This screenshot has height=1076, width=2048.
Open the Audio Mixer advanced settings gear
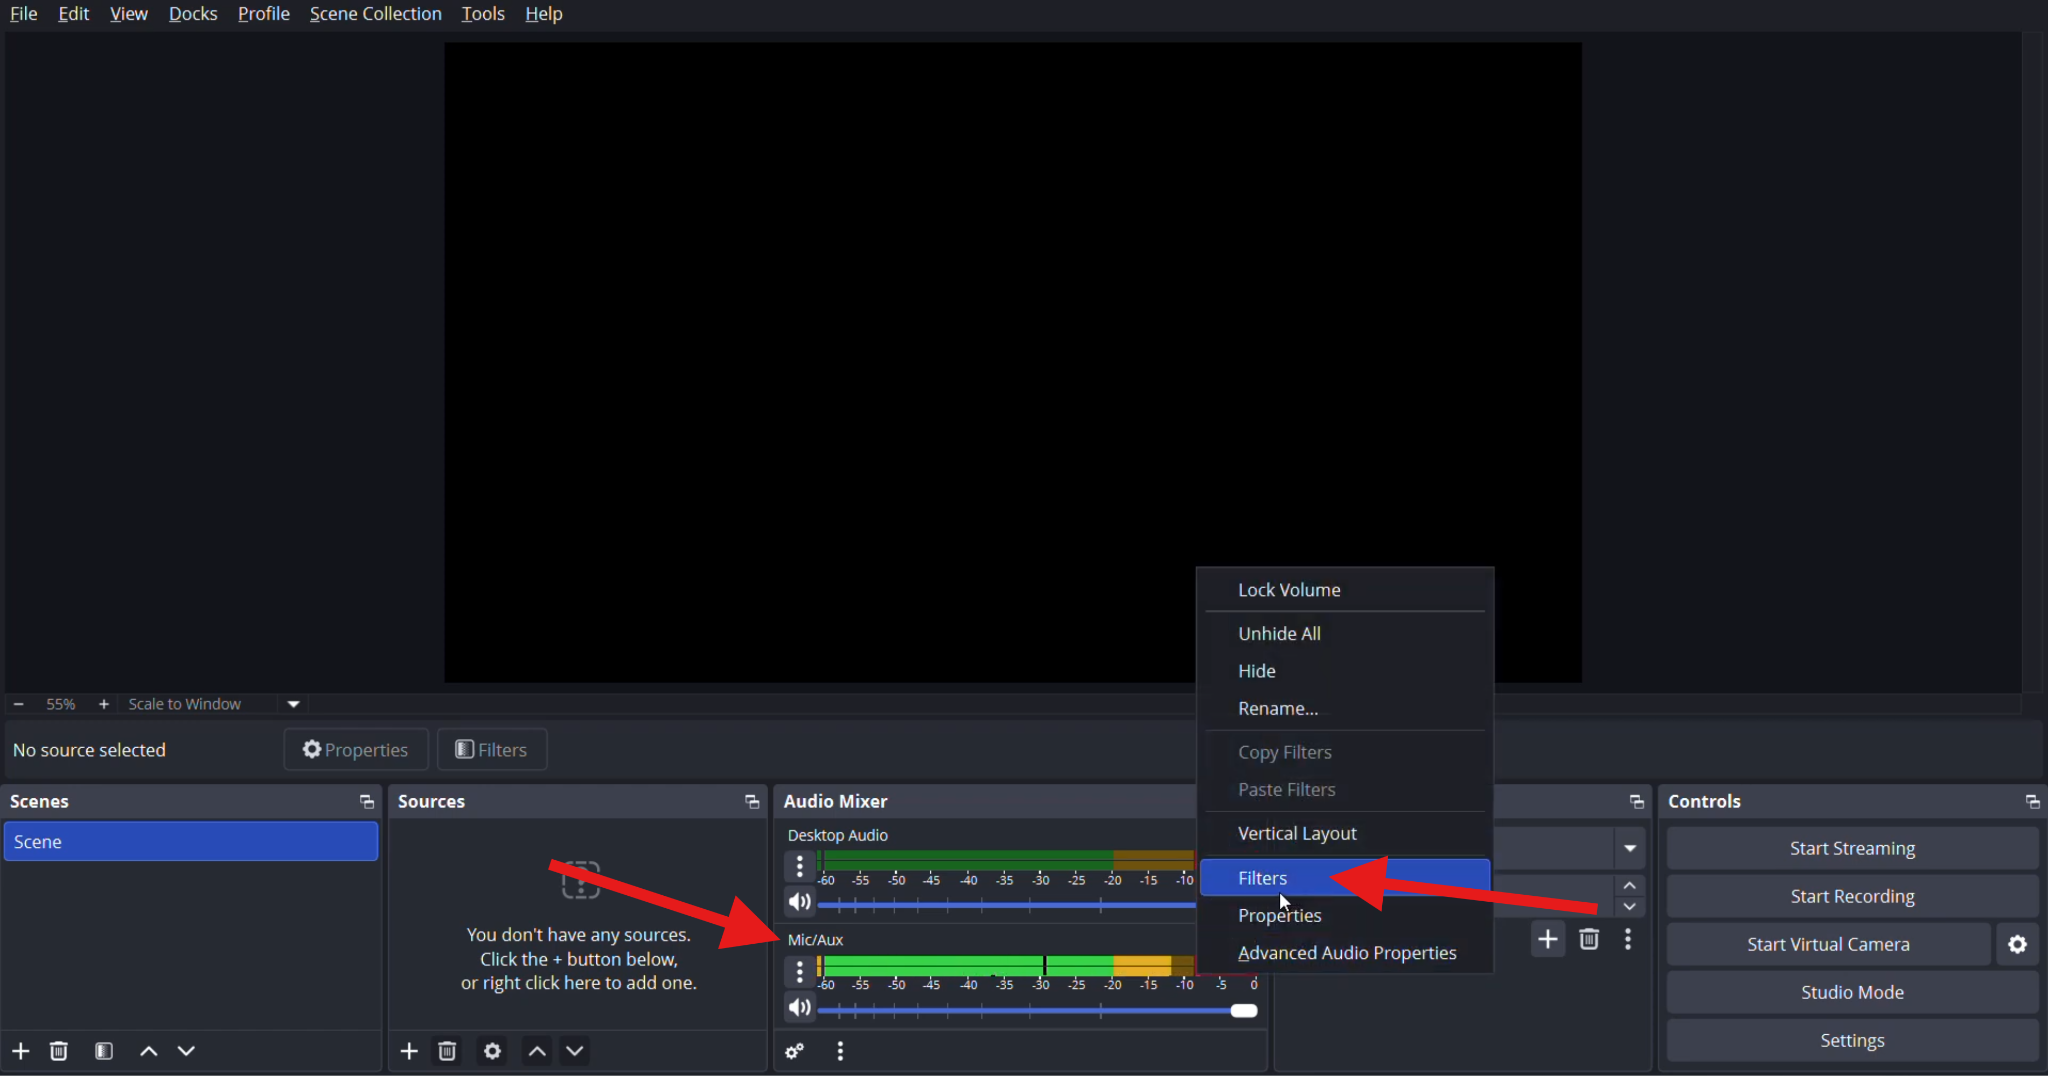pyautogui.click(x=793, y=1051)
